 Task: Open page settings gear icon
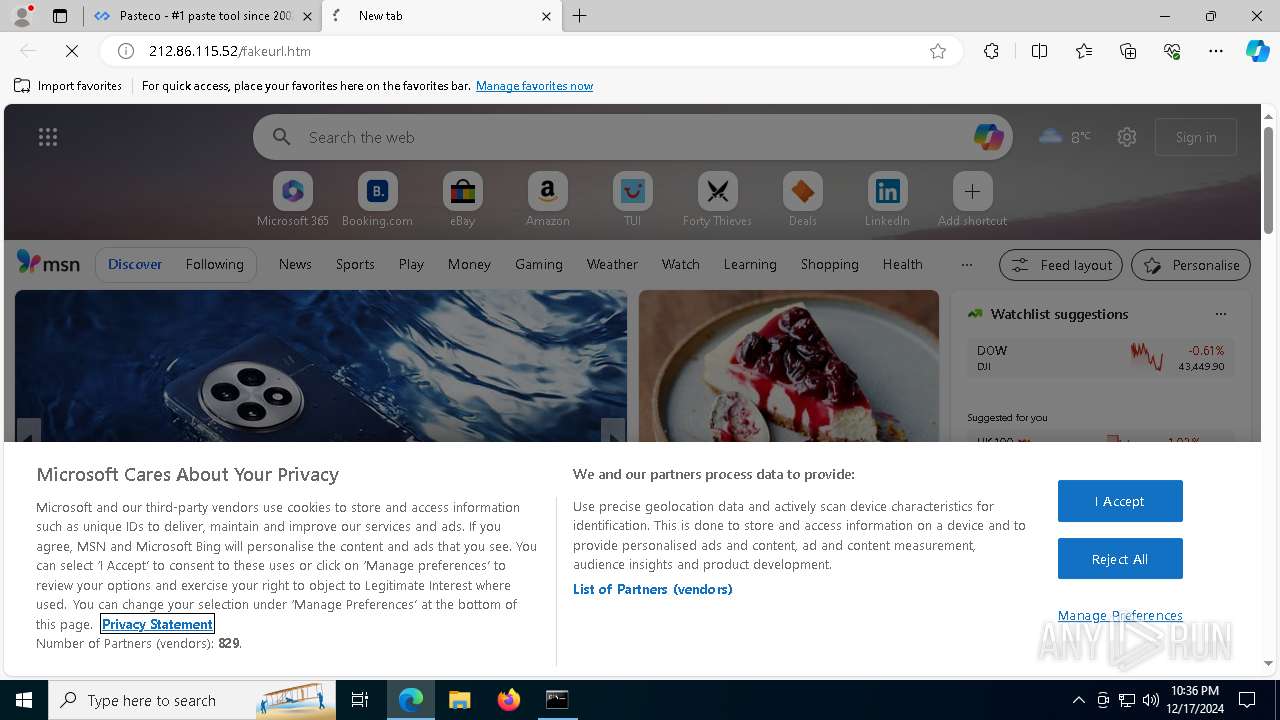point(1127,137)
